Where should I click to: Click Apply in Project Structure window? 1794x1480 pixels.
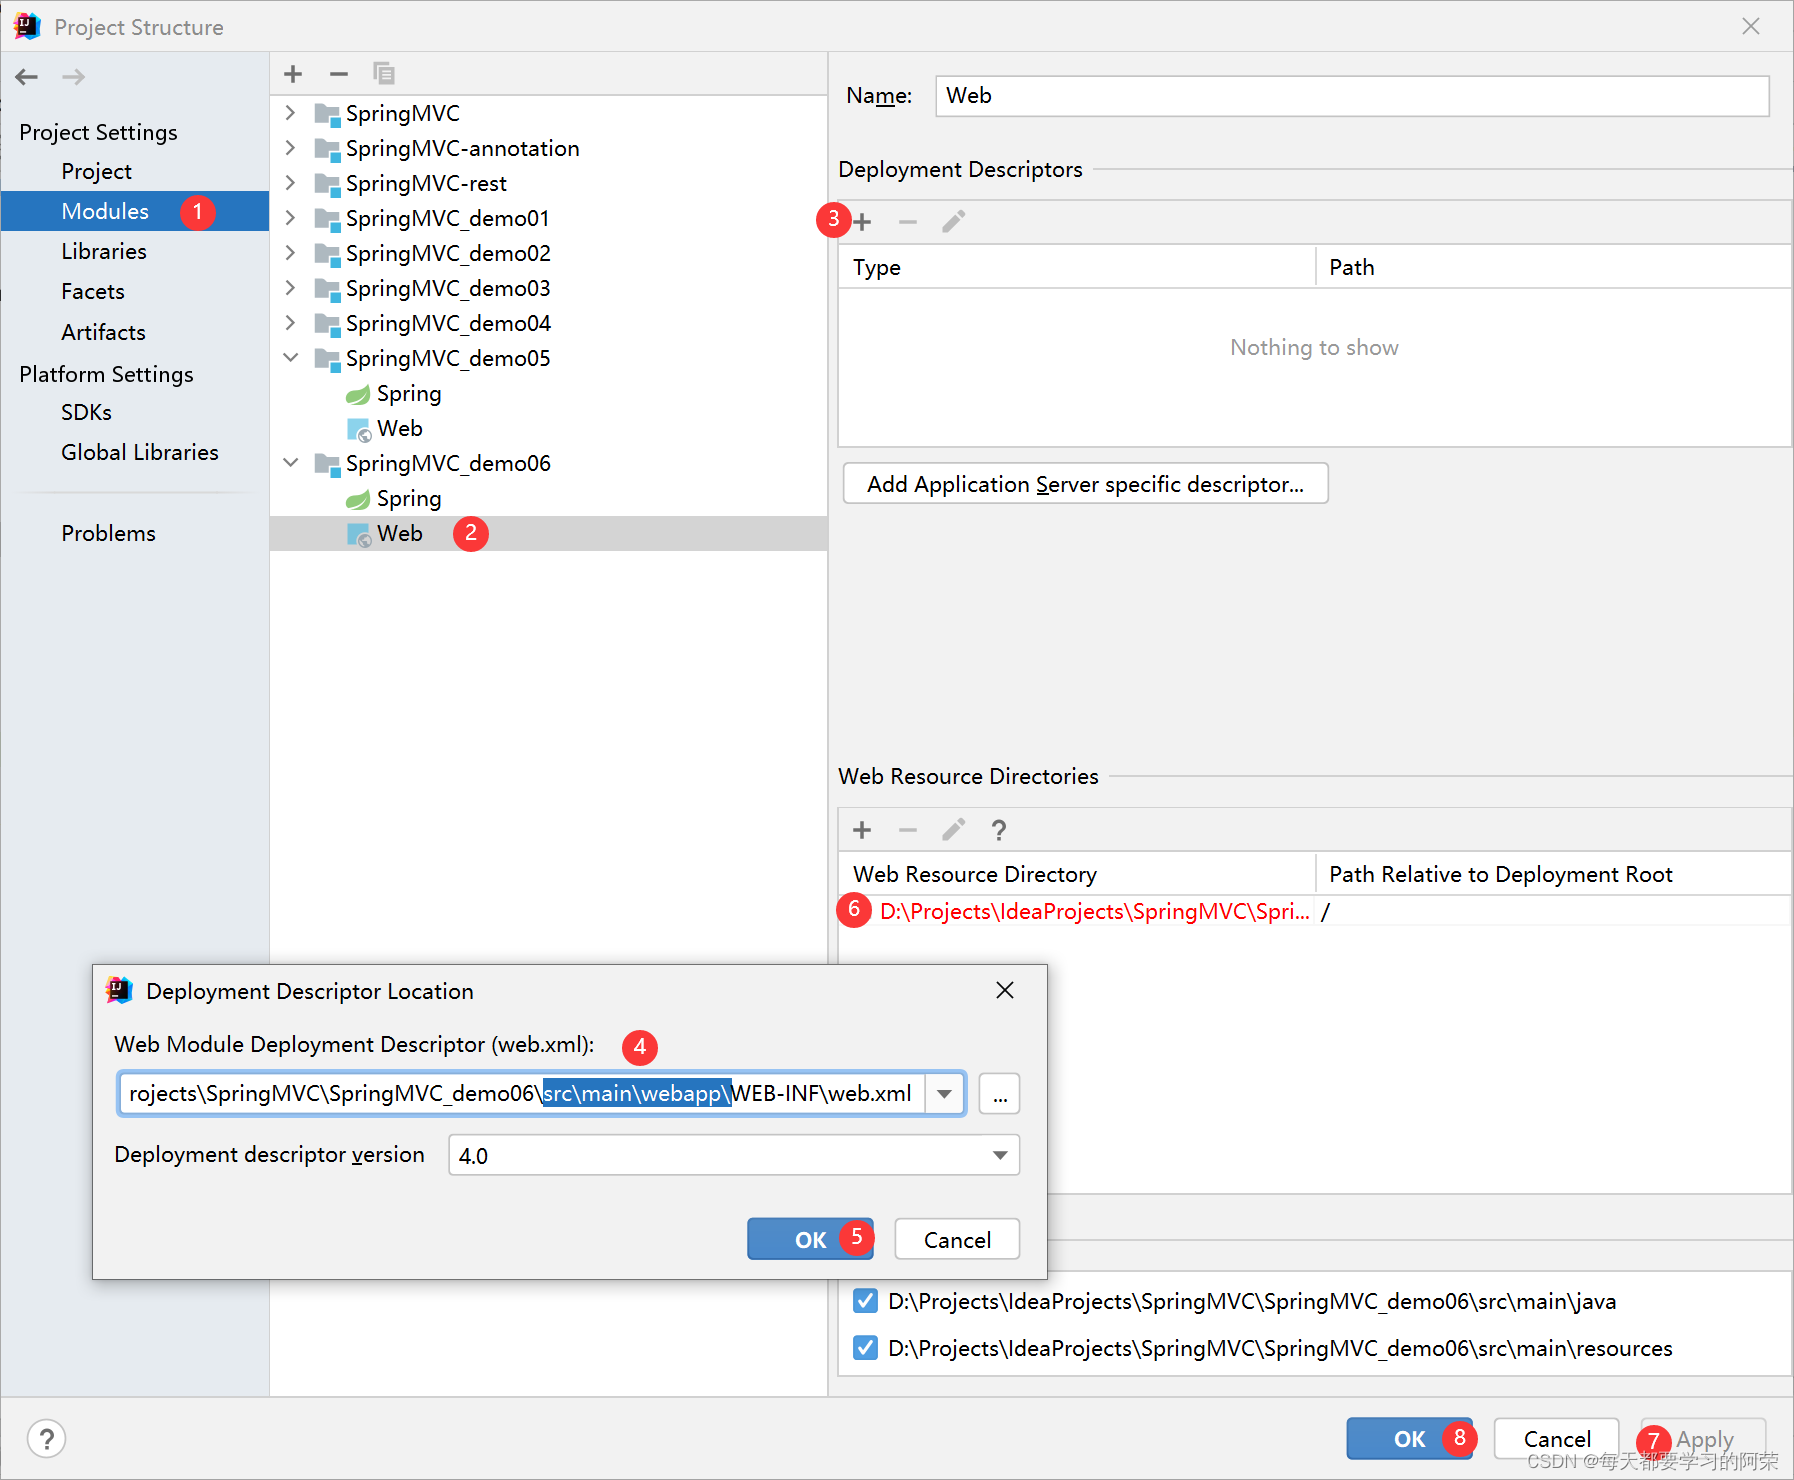(x=1704, y=1439)
